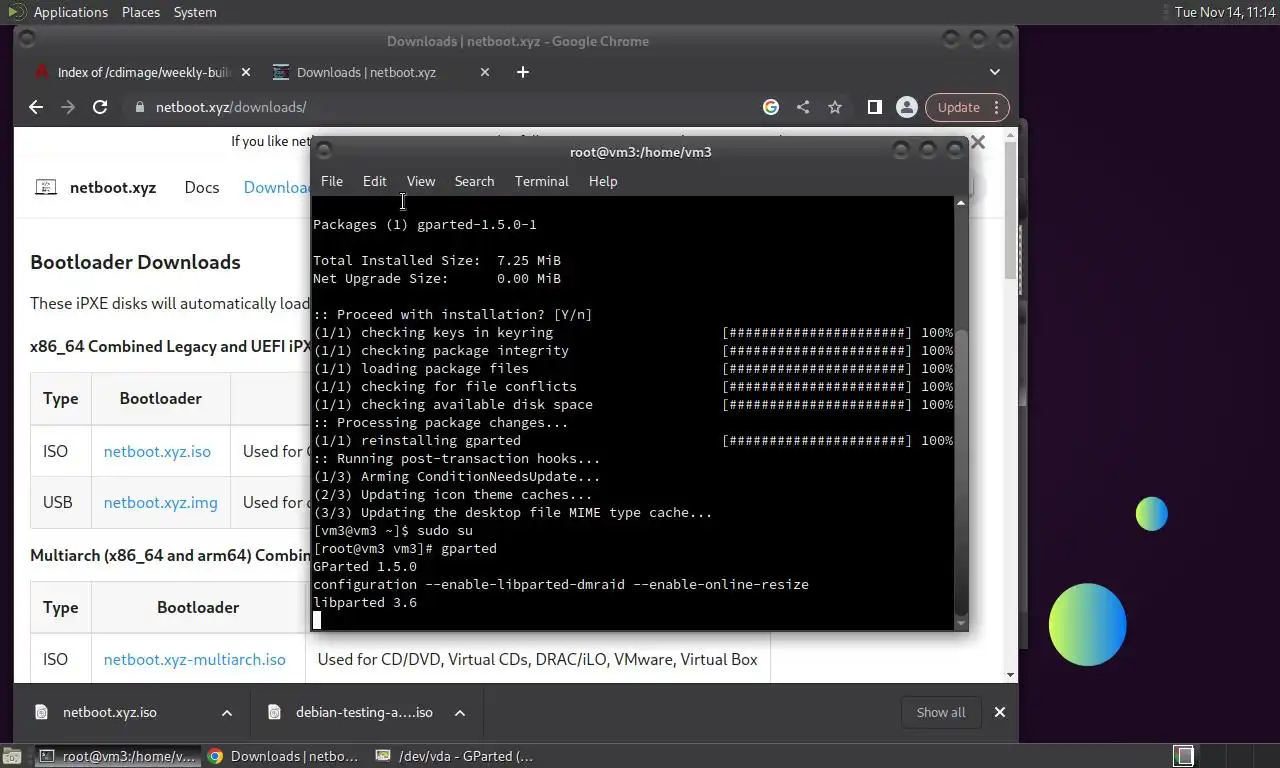Screen dimensions: 1280x768
Task: Open terminal Edit menu
Action: pyautogui.click(x=374, y=181)
